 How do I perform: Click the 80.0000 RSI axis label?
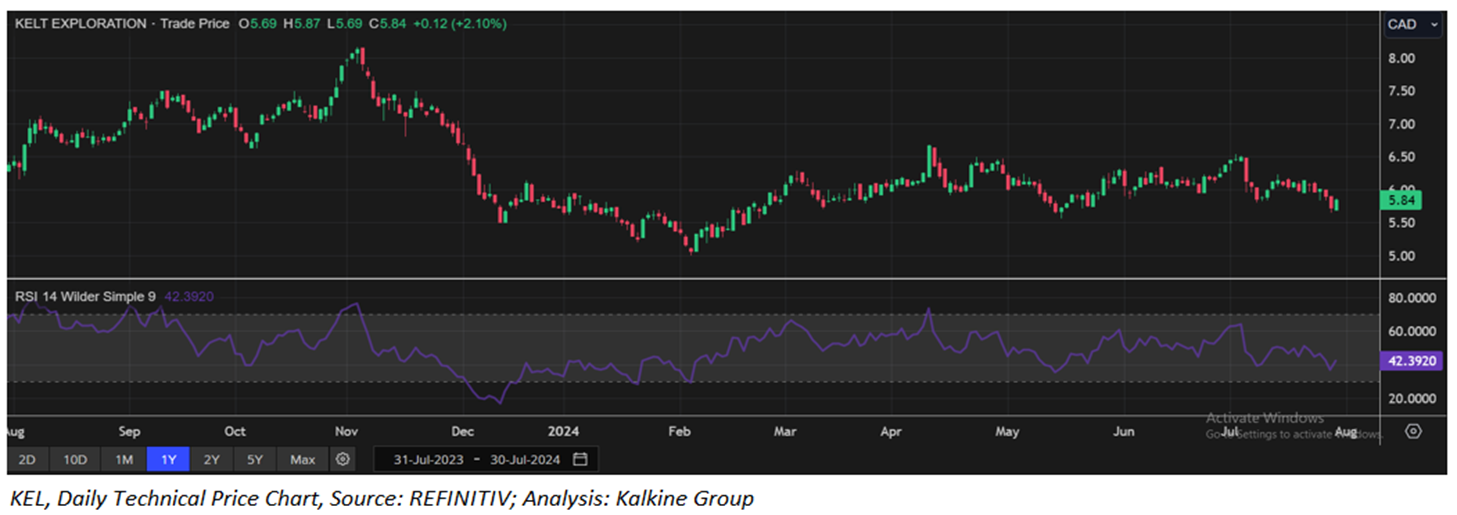coord(1411,298)
